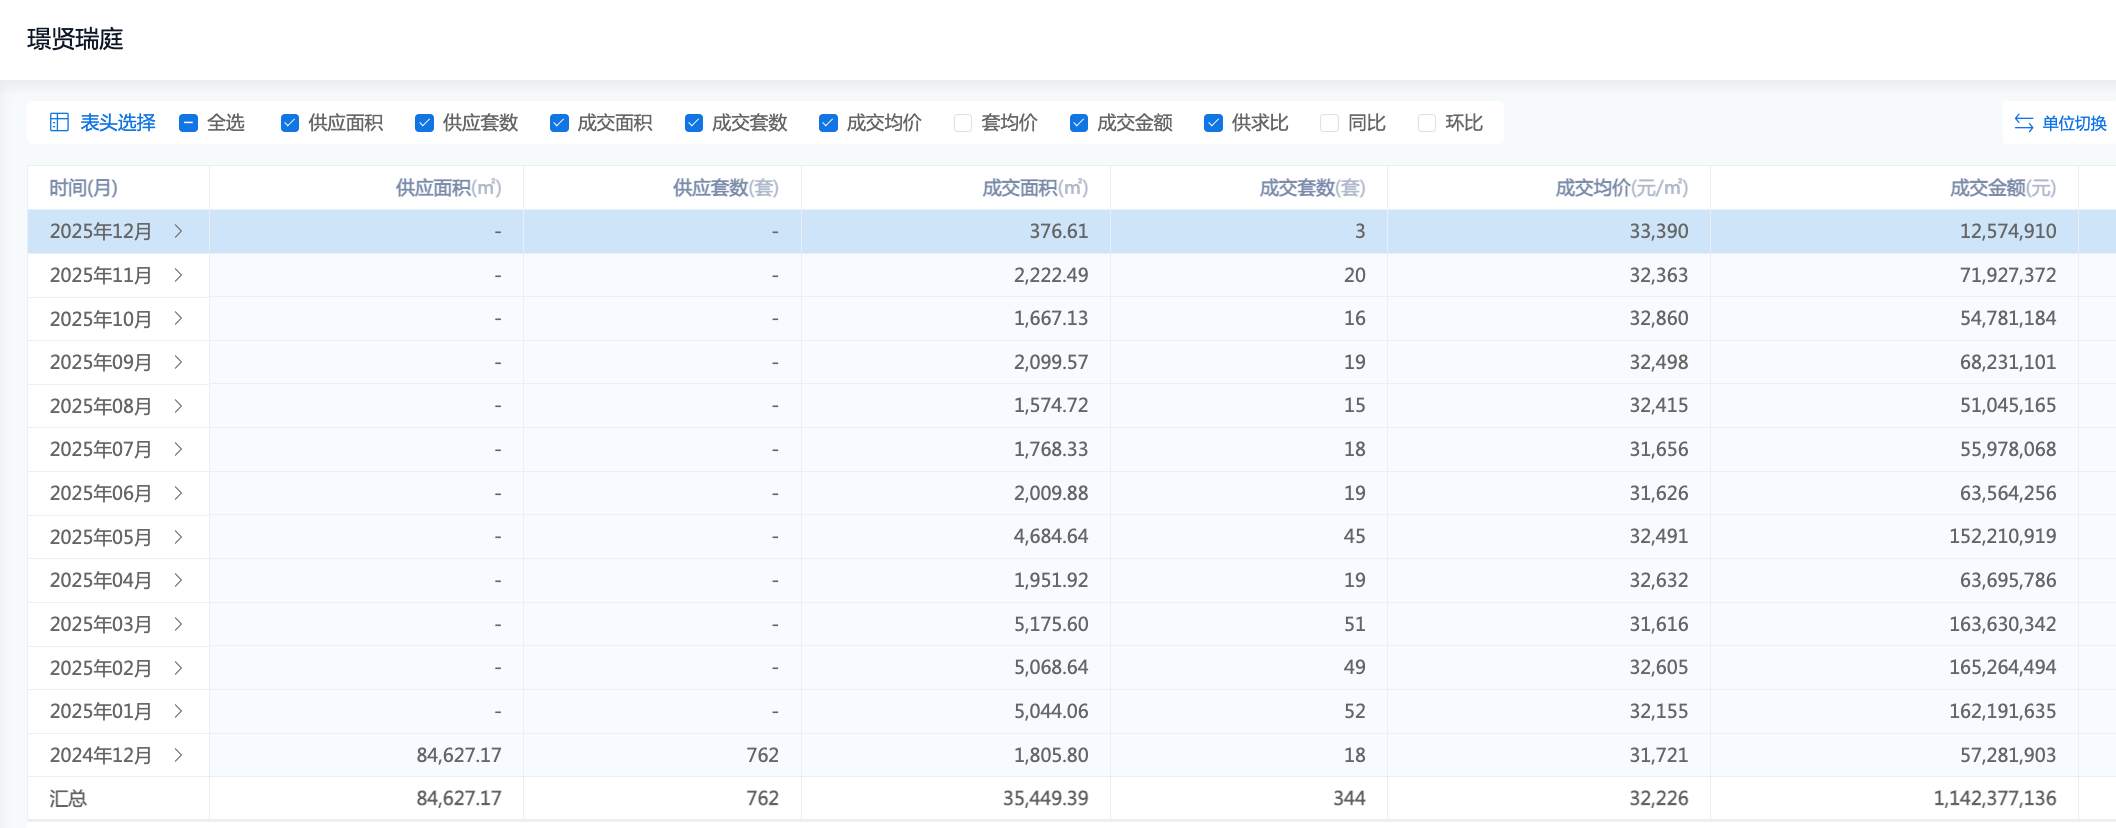Expand the 2025年09月 row chevron
Image resolution: width=2116 pixels, height=828 pixels.
pyautogui.click(x=179, y=362)
